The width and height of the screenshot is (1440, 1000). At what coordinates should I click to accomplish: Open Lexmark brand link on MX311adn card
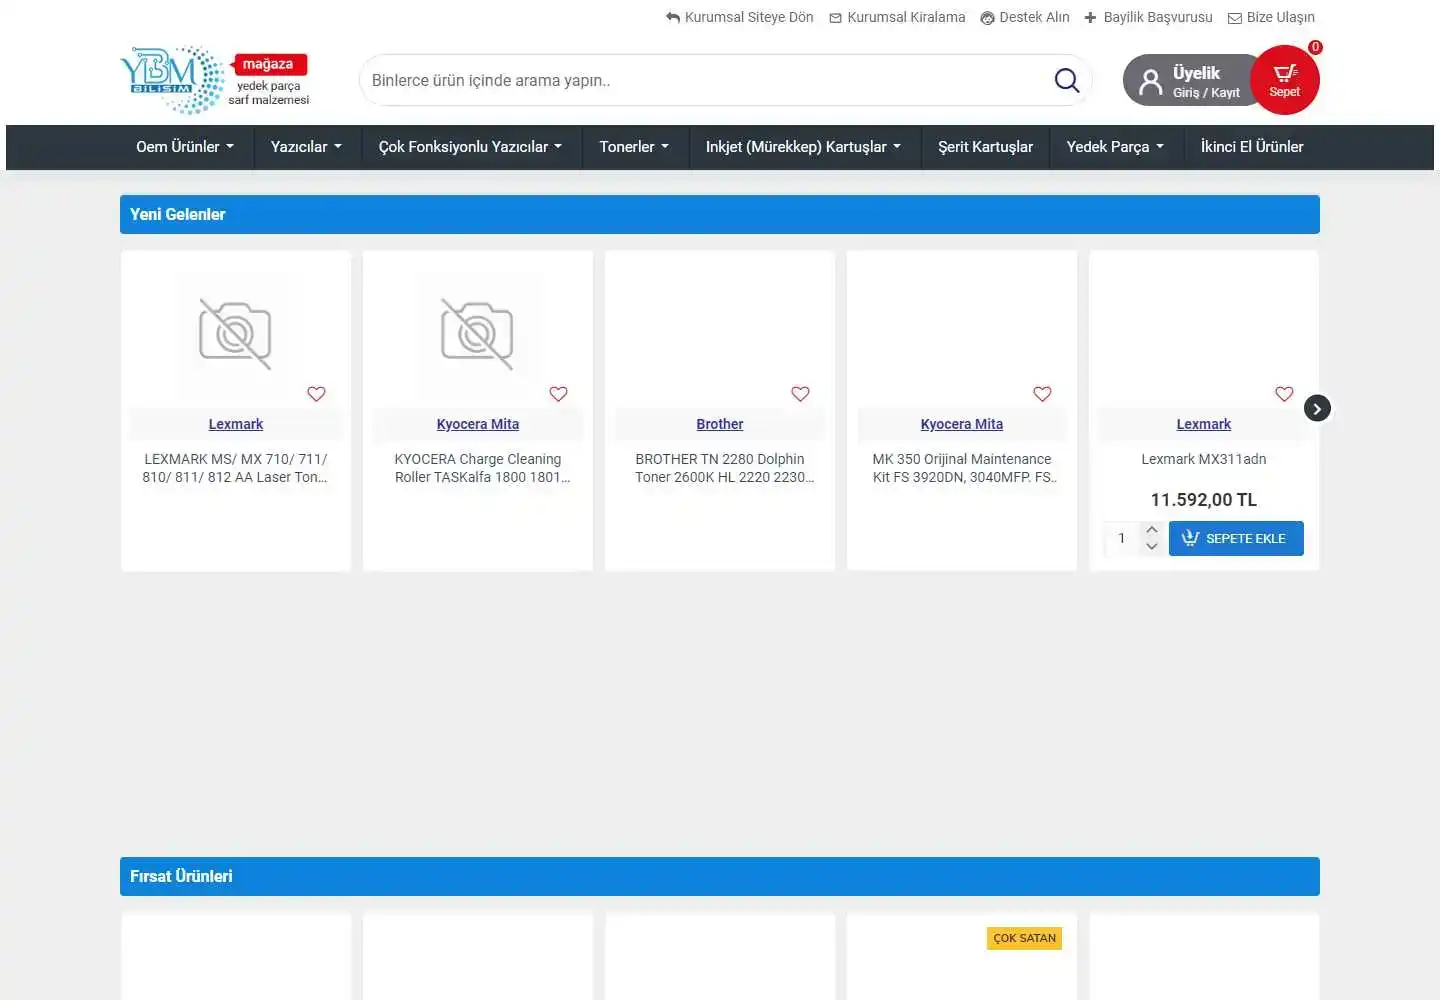point(1204,424)
